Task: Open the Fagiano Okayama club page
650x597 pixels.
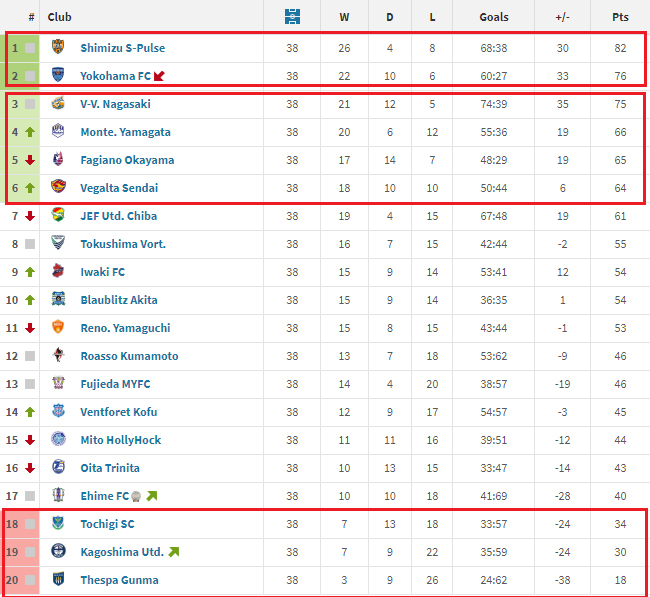Action: coord(127,160)
